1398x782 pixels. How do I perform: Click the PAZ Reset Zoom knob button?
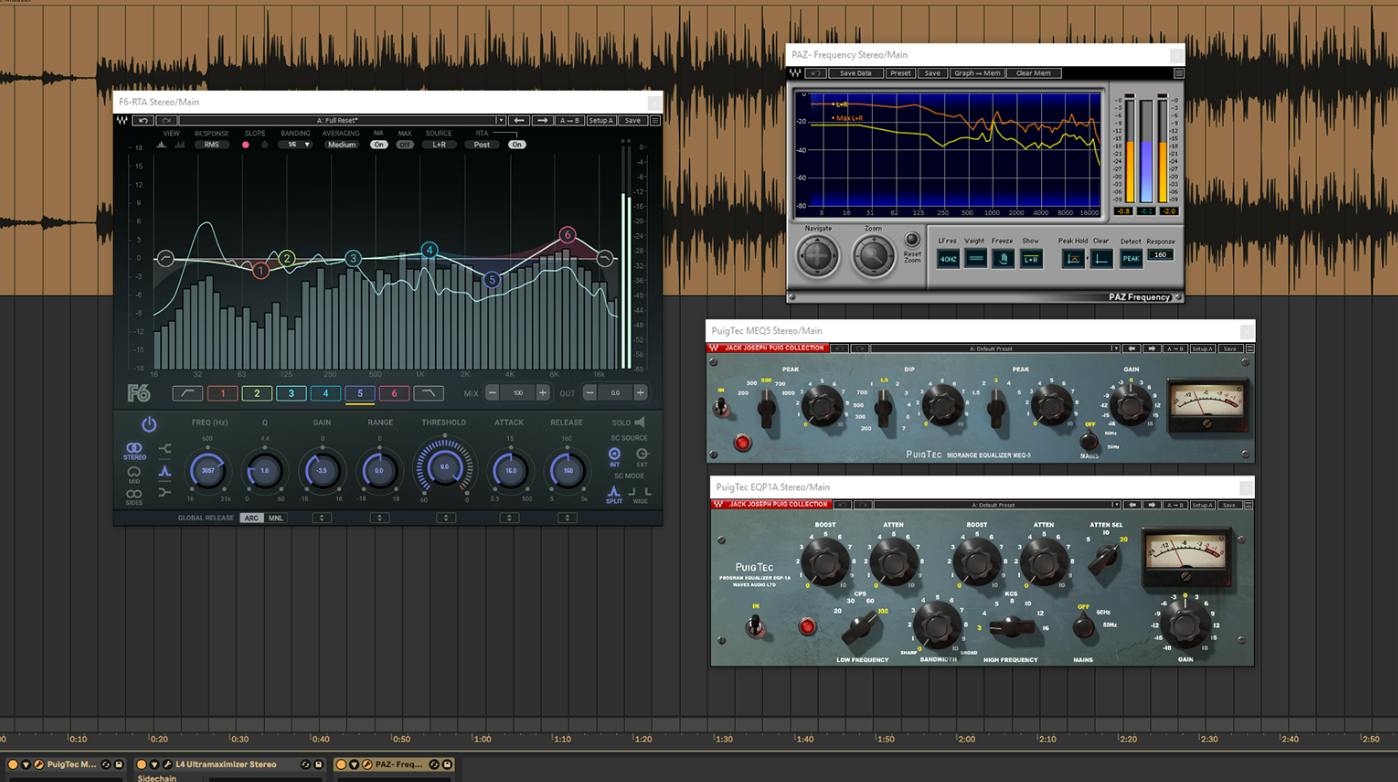[x=912, y=240]
